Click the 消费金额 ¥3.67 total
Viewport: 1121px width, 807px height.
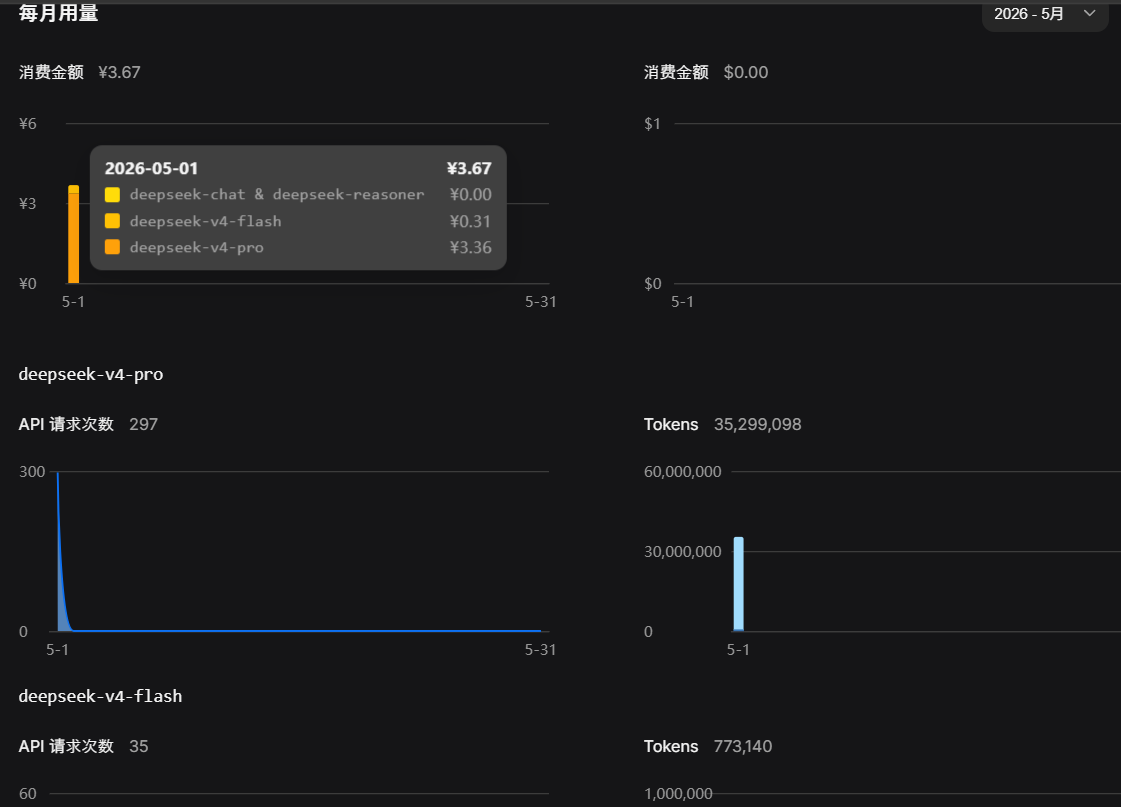click(x=79, y=72)
